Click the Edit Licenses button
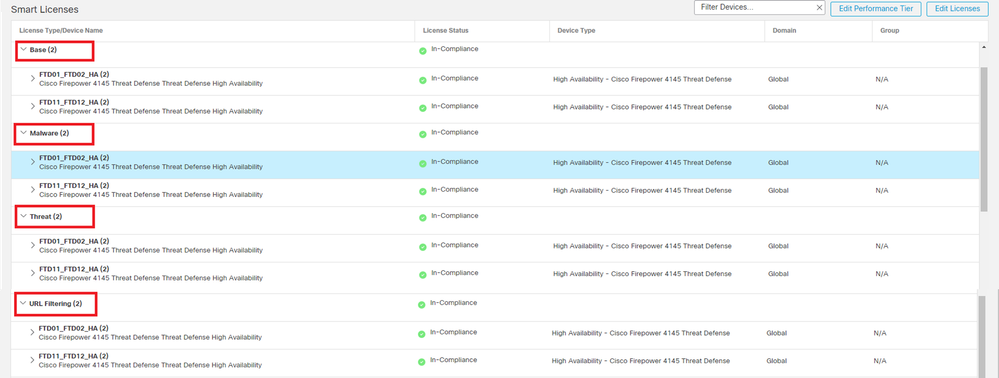Image resolution: width=999 pixels, height=378 pixels. tap(957, 8)
